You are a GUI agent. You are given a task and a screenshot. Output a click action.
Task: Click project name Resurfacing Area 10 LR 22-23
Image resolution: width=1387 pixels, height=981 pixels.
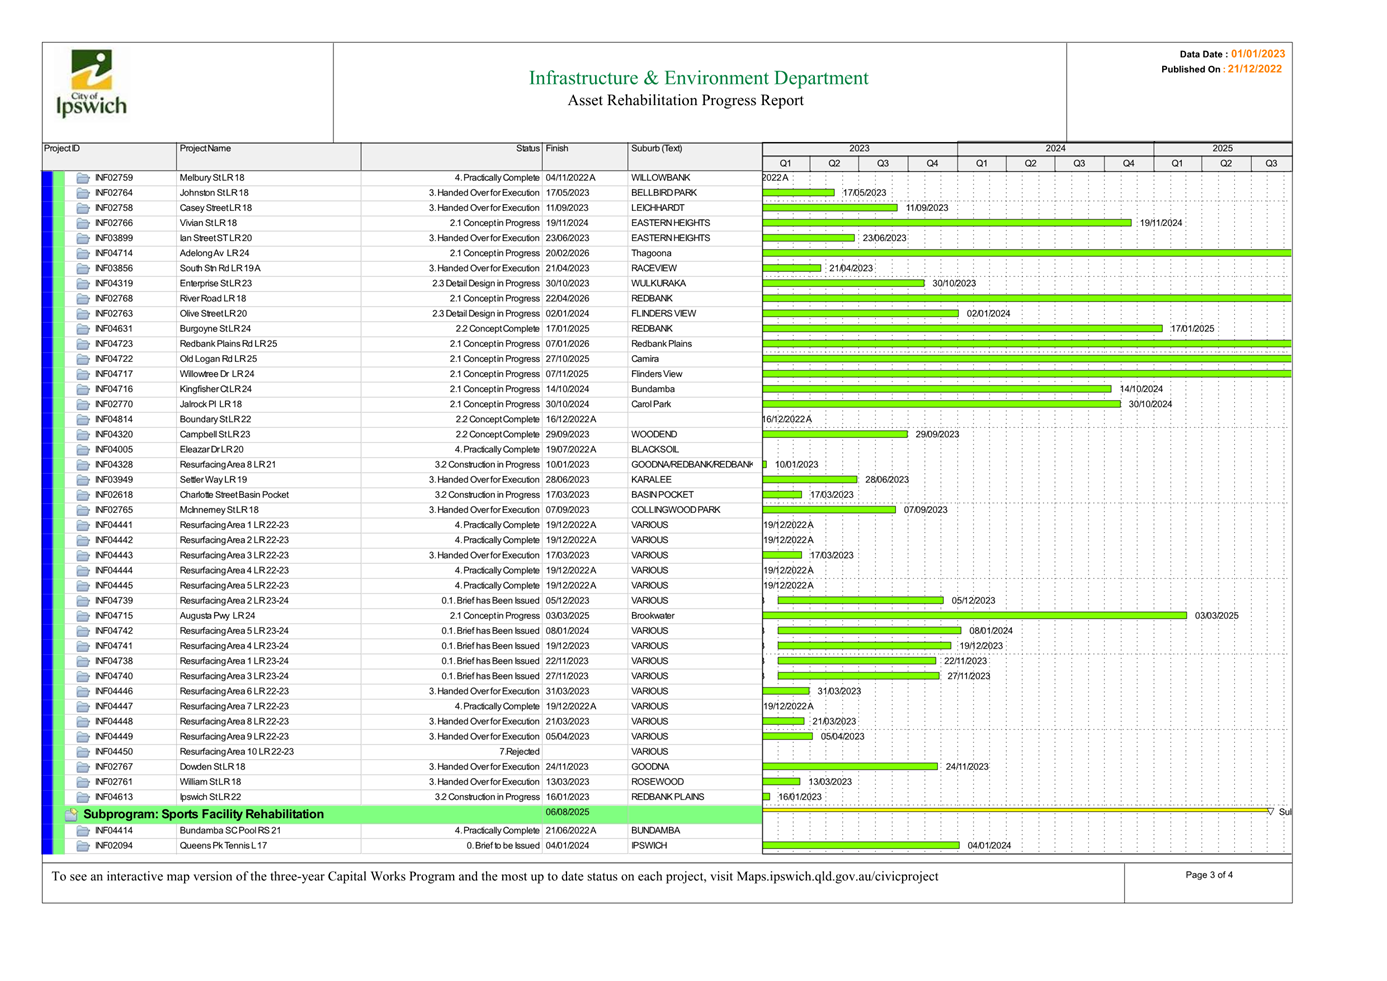[236, 751]
